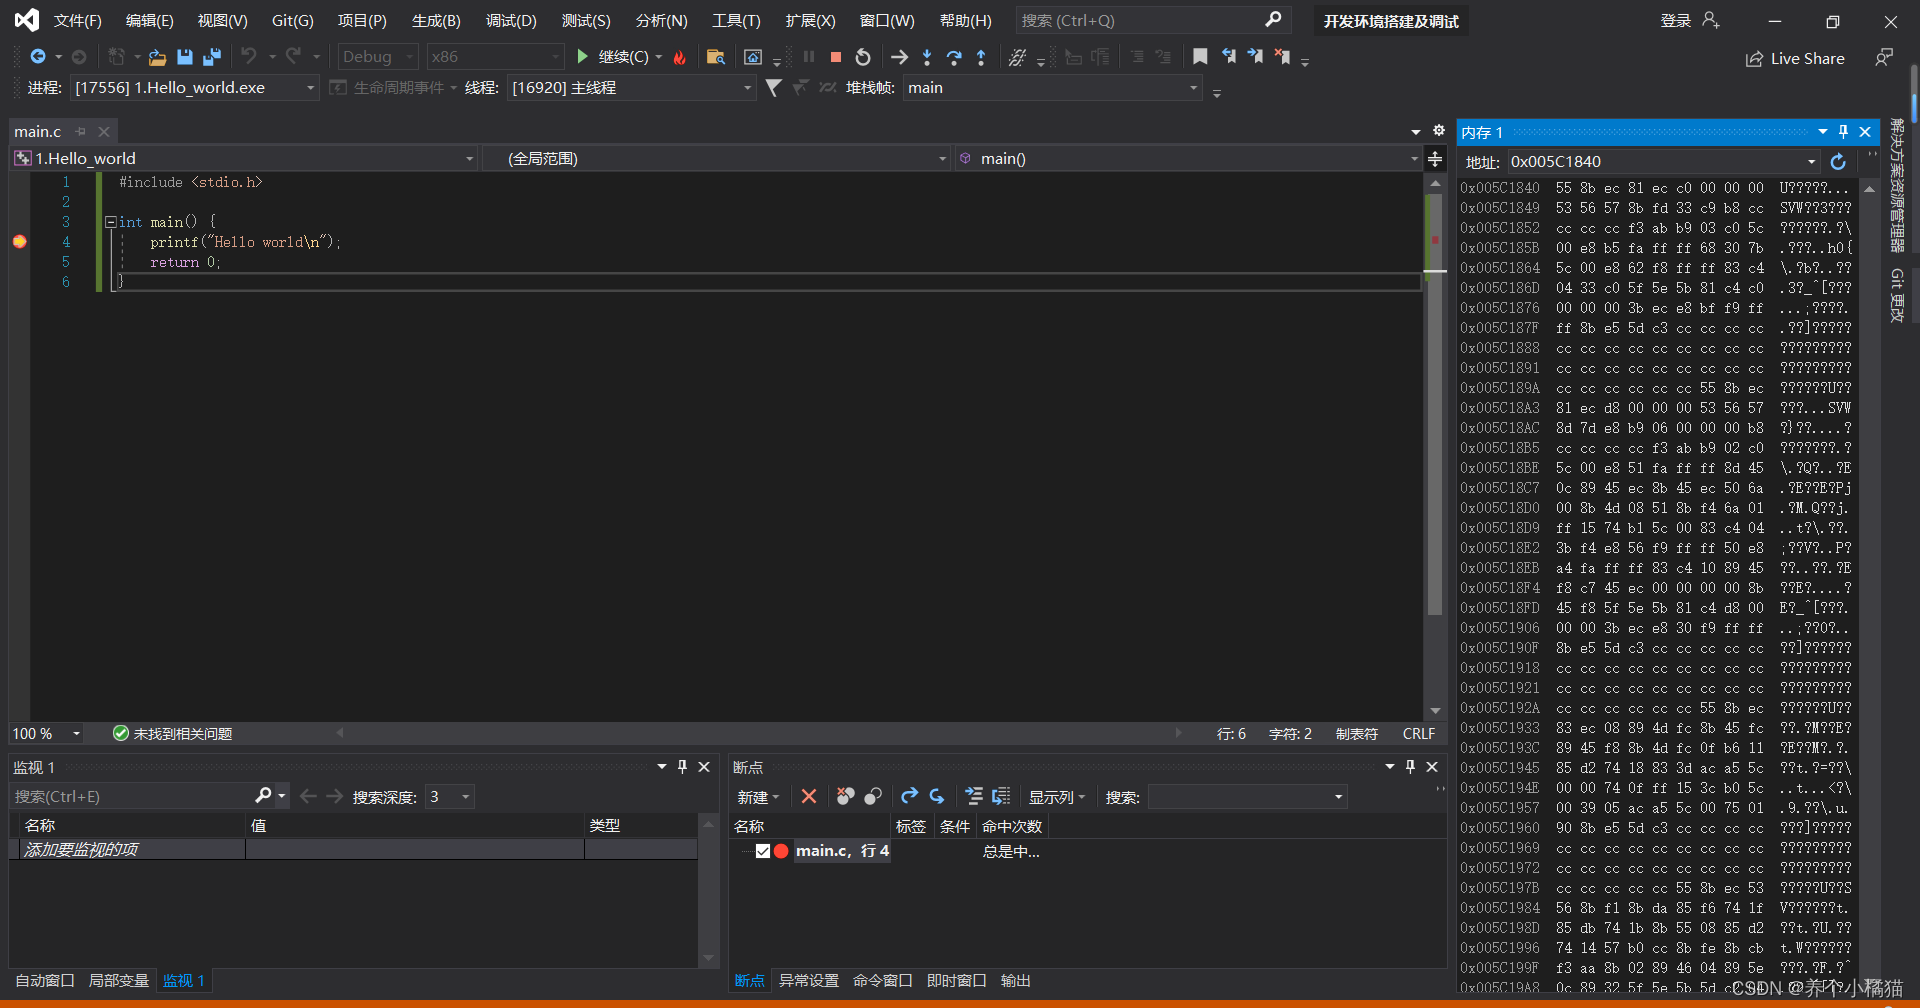Toggle auto-hide pin on Breakpoints panel

tap(1410, 767)
